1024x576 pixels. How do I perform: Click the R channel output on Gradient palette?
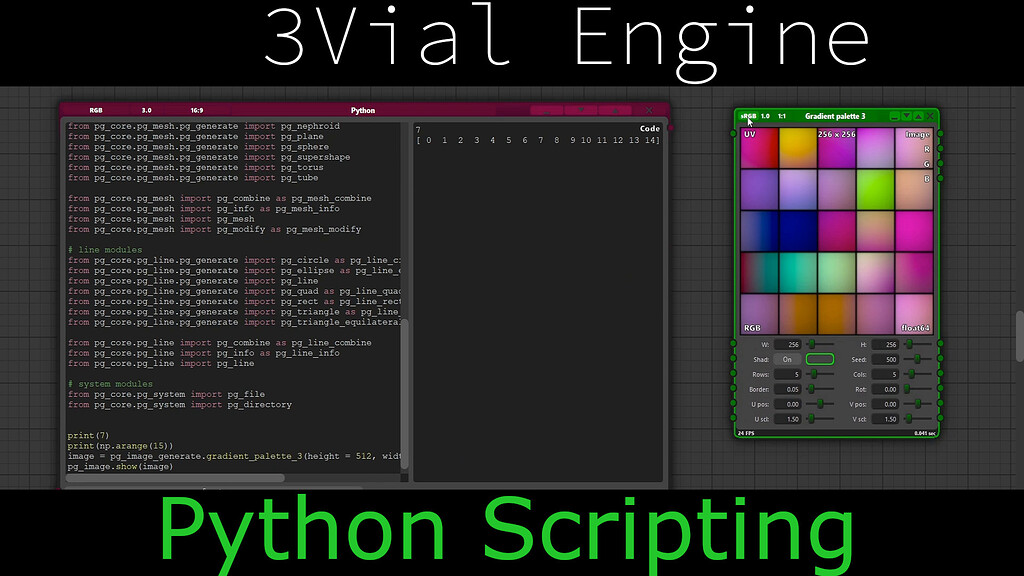pos(926,150)
